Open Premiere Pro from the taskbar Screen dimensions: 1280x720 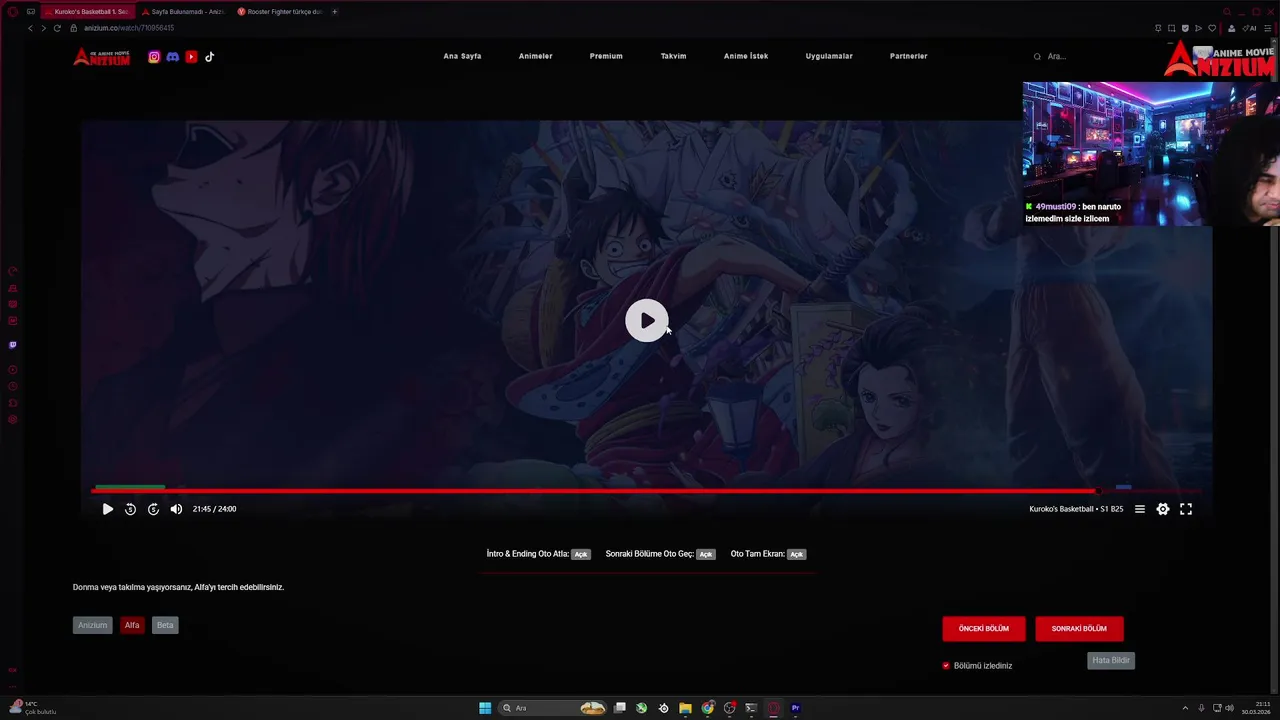pyautogui.click(x=795, y=708)
